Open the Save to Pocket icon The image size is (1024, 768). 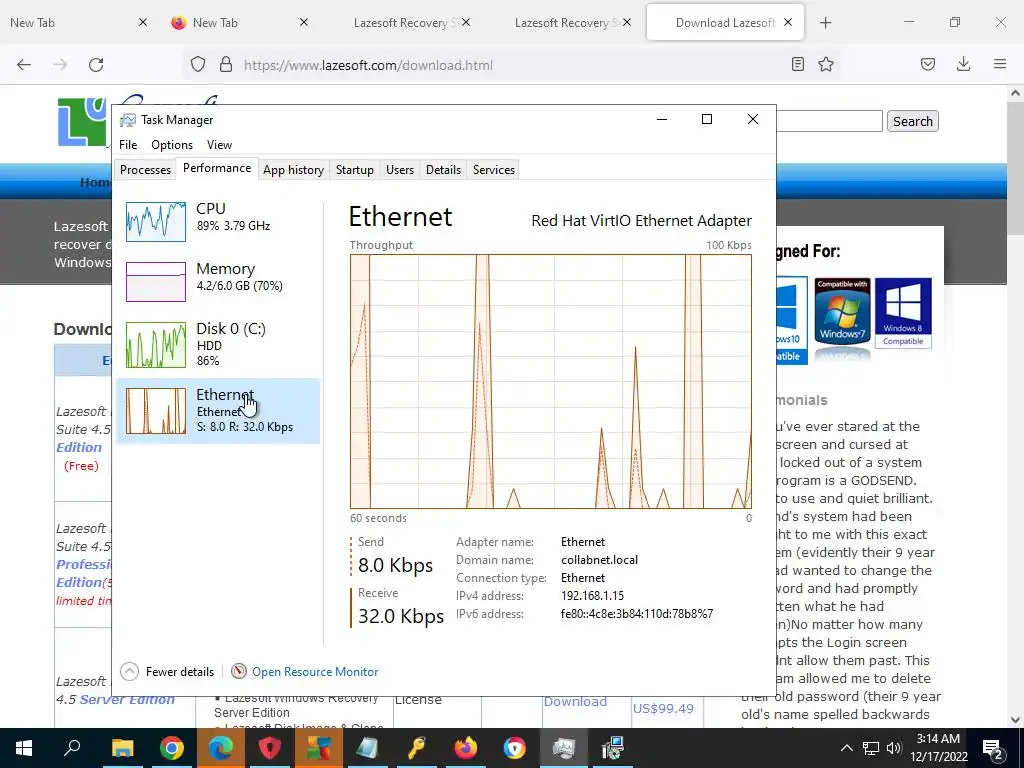pyautogui.click(x=928, y=64)
